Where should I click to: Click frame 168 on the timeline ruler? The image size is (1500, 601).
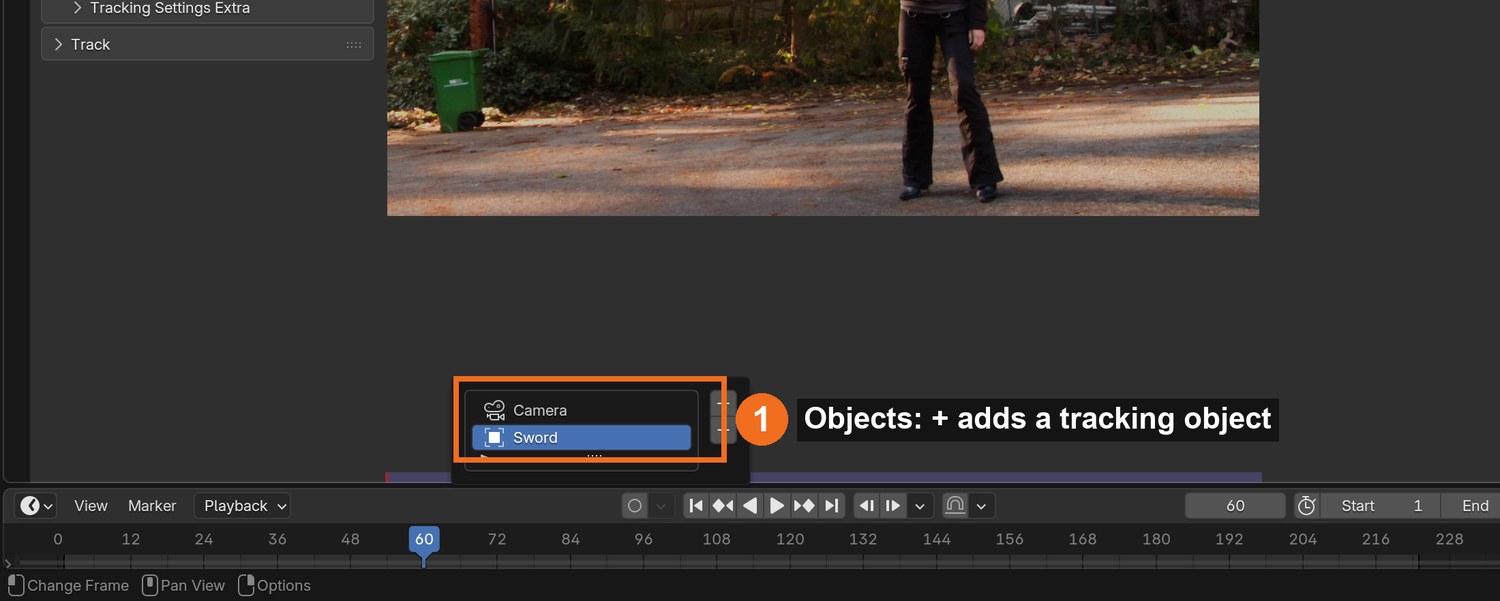tap(1082, 539)
